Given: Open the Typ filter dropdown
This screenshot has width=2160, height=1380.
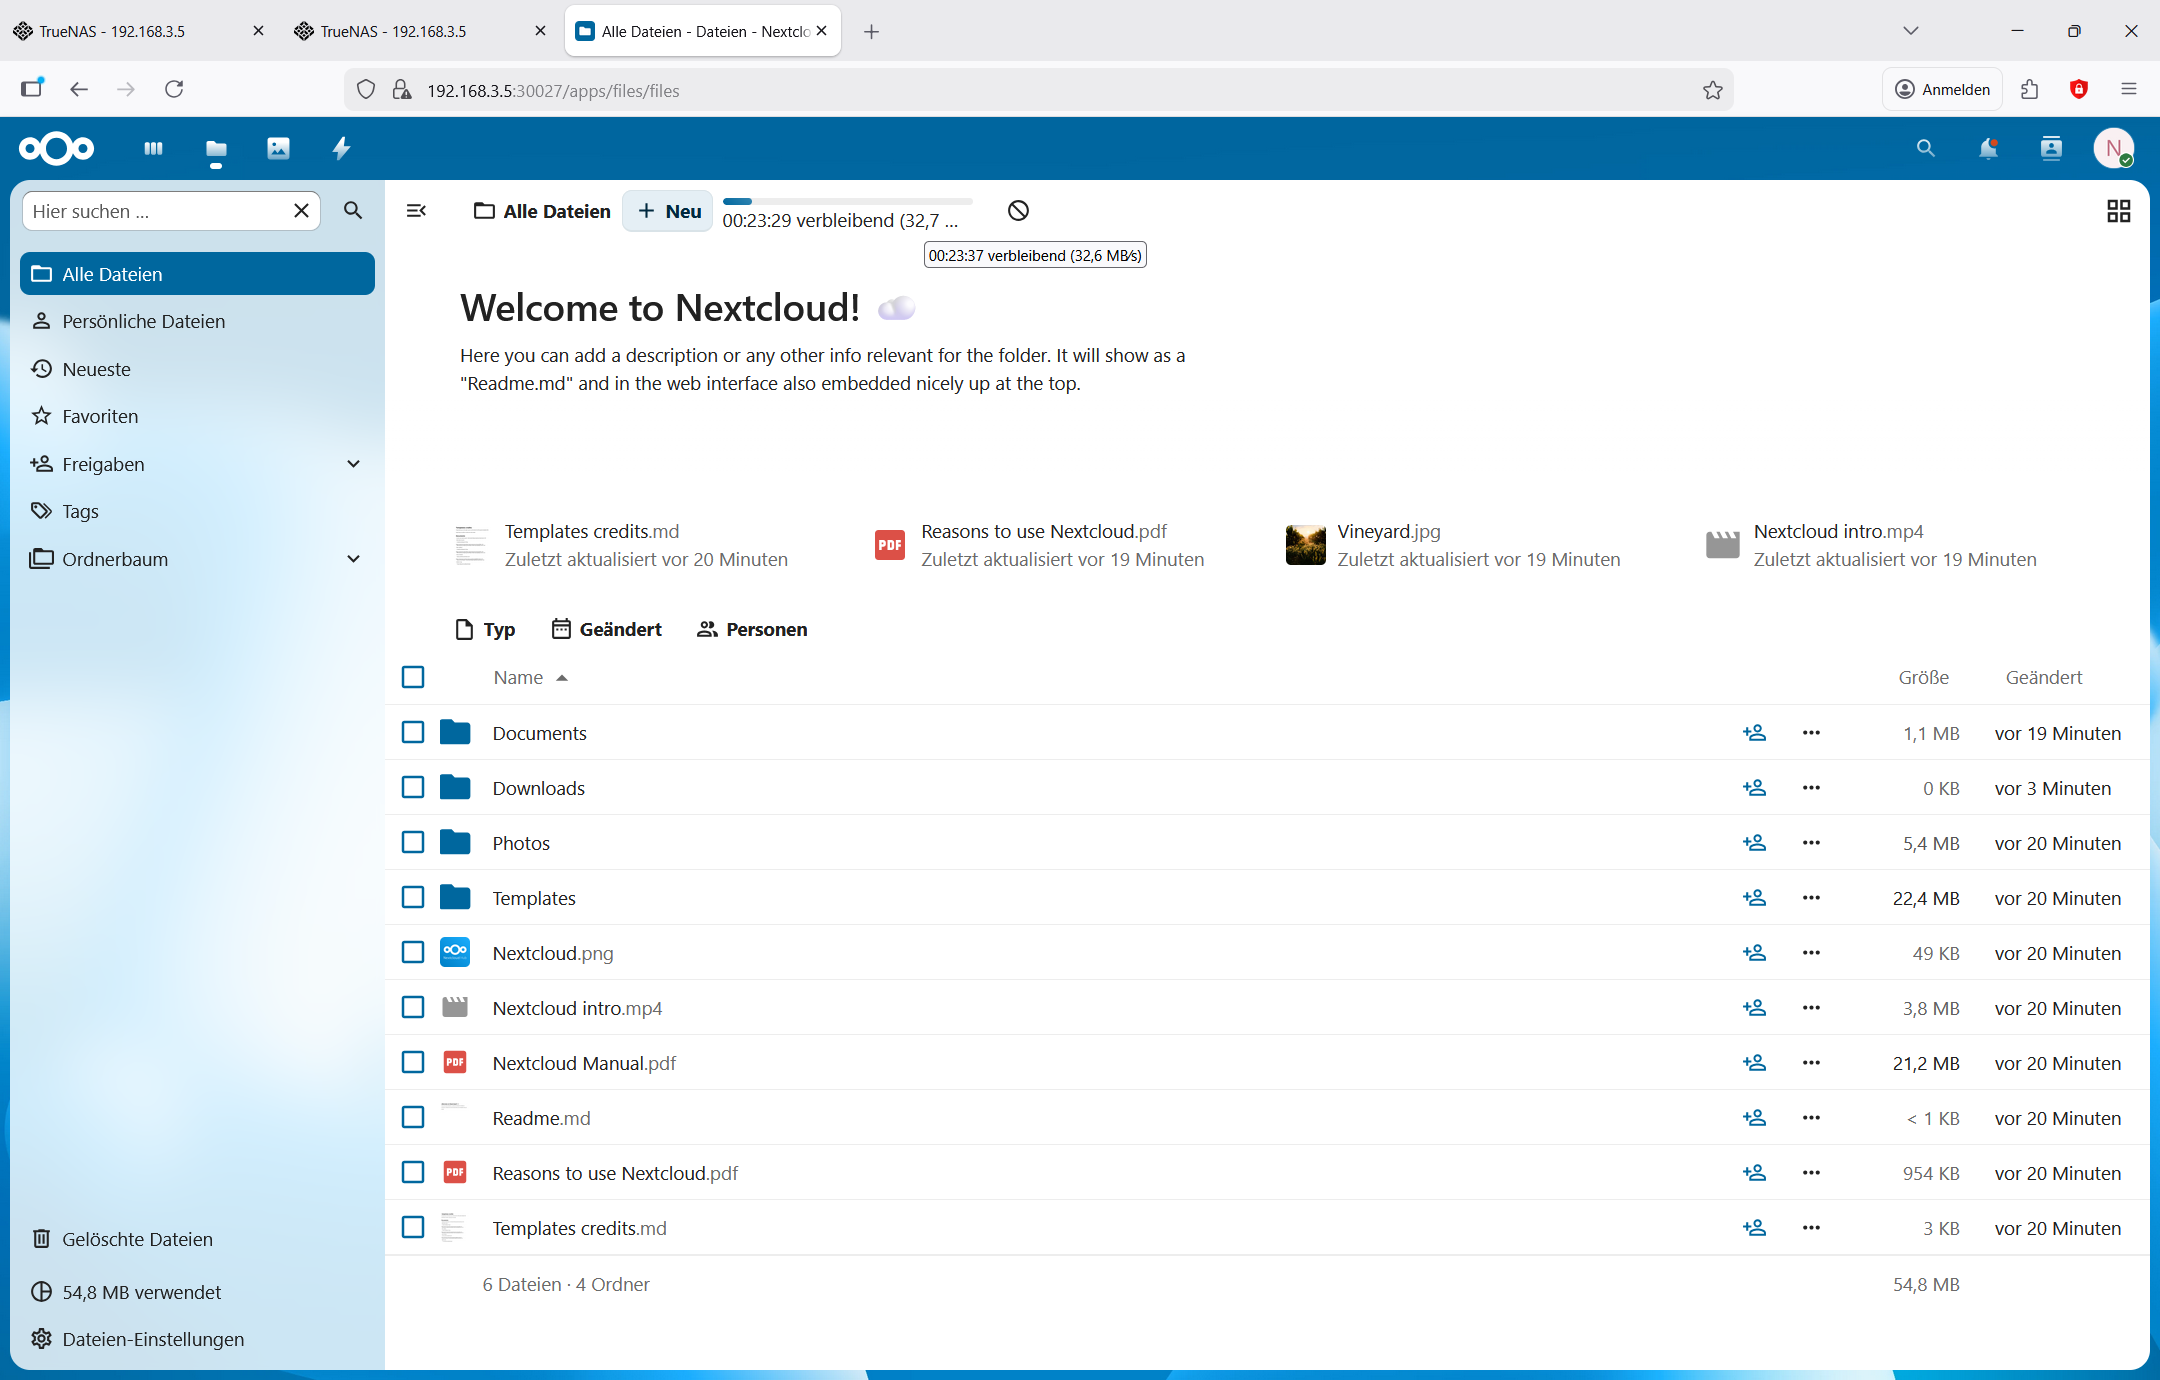Looking at the screenshot, I should [x=485, y=629].
